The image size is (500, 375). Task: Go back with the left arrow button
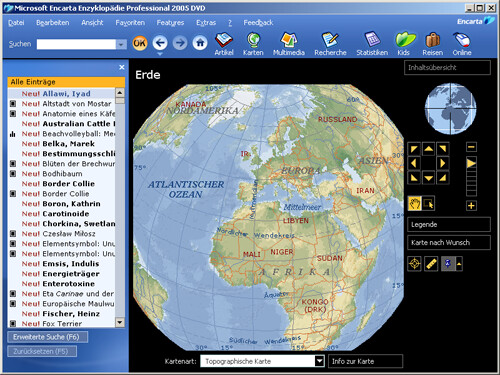click(160, 43)
